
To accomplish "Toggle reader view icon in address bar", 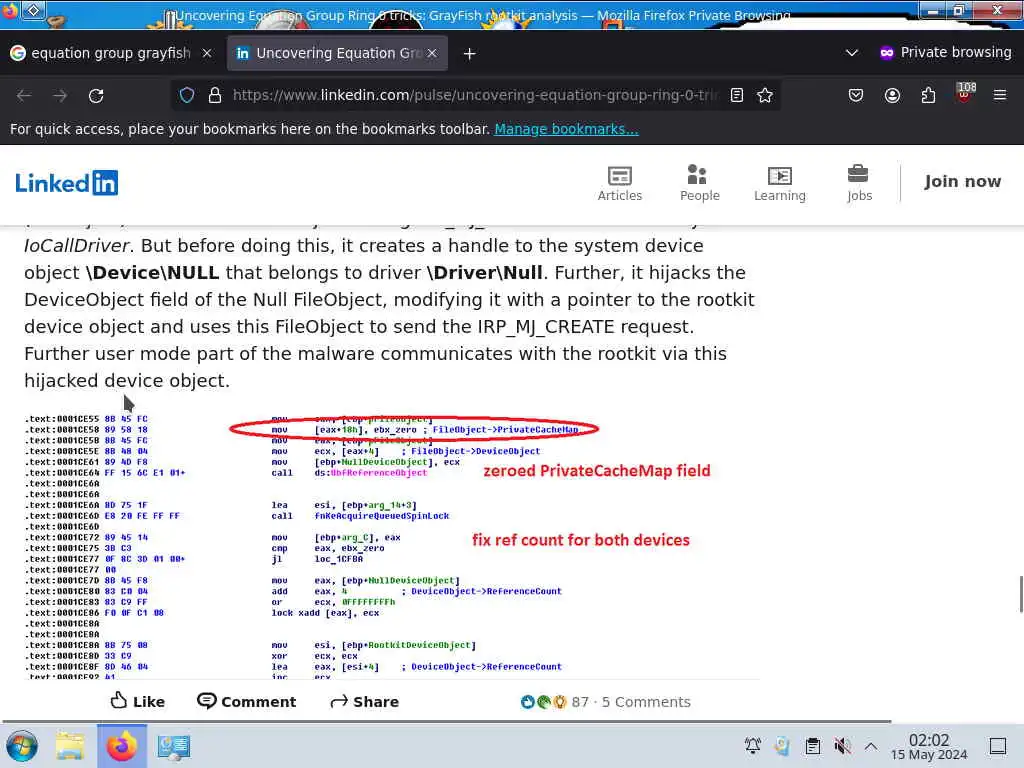I will 737,95.
